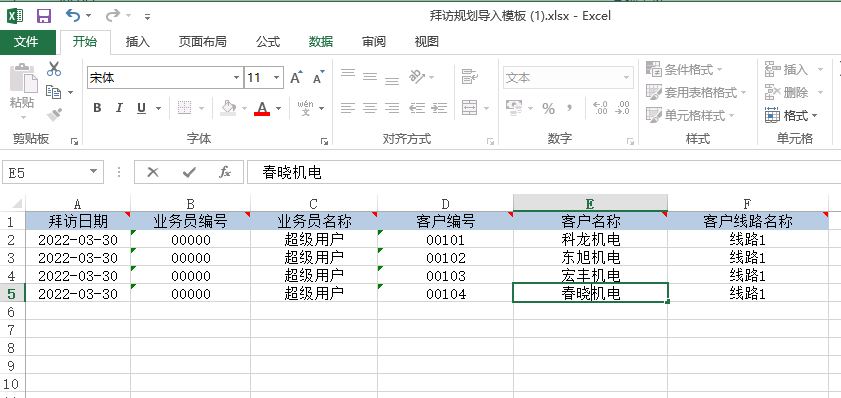Click the select-all corner triangle
Screen dimensions: 841x398
pyautogui.click(x=16, y=204)
